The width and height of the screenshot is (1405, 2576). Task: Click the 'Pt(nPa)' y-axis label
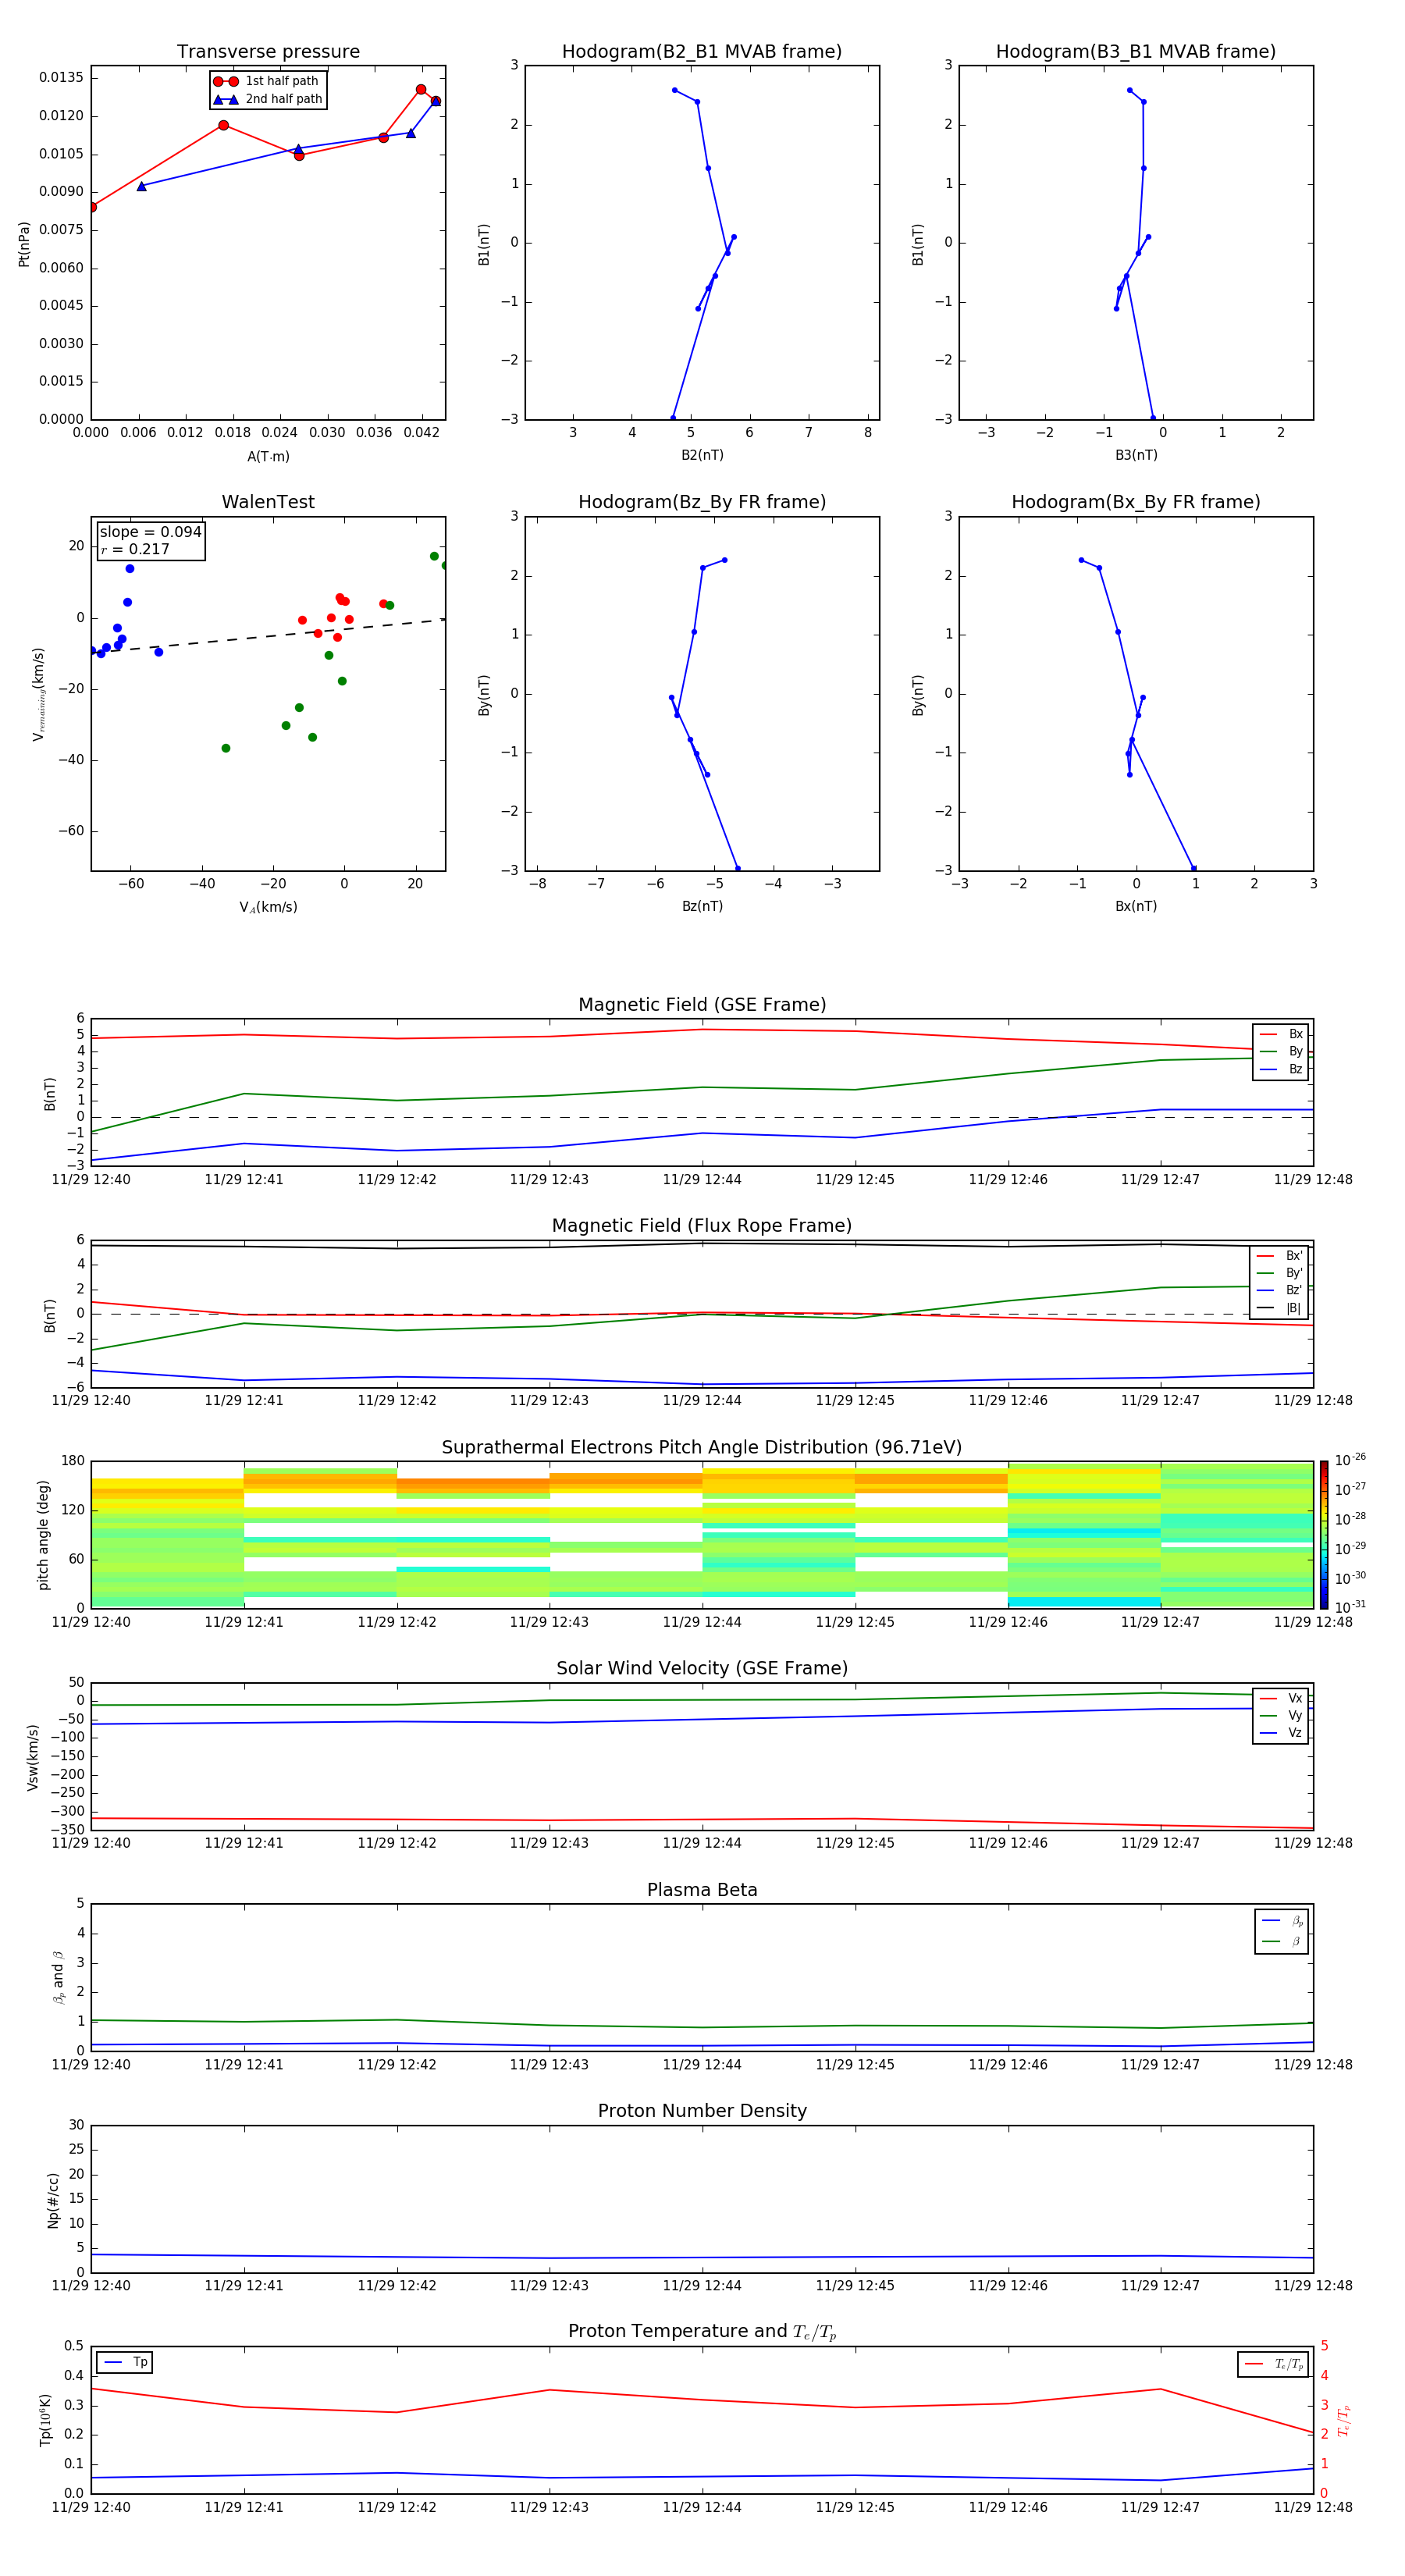(x=24, y=243)
